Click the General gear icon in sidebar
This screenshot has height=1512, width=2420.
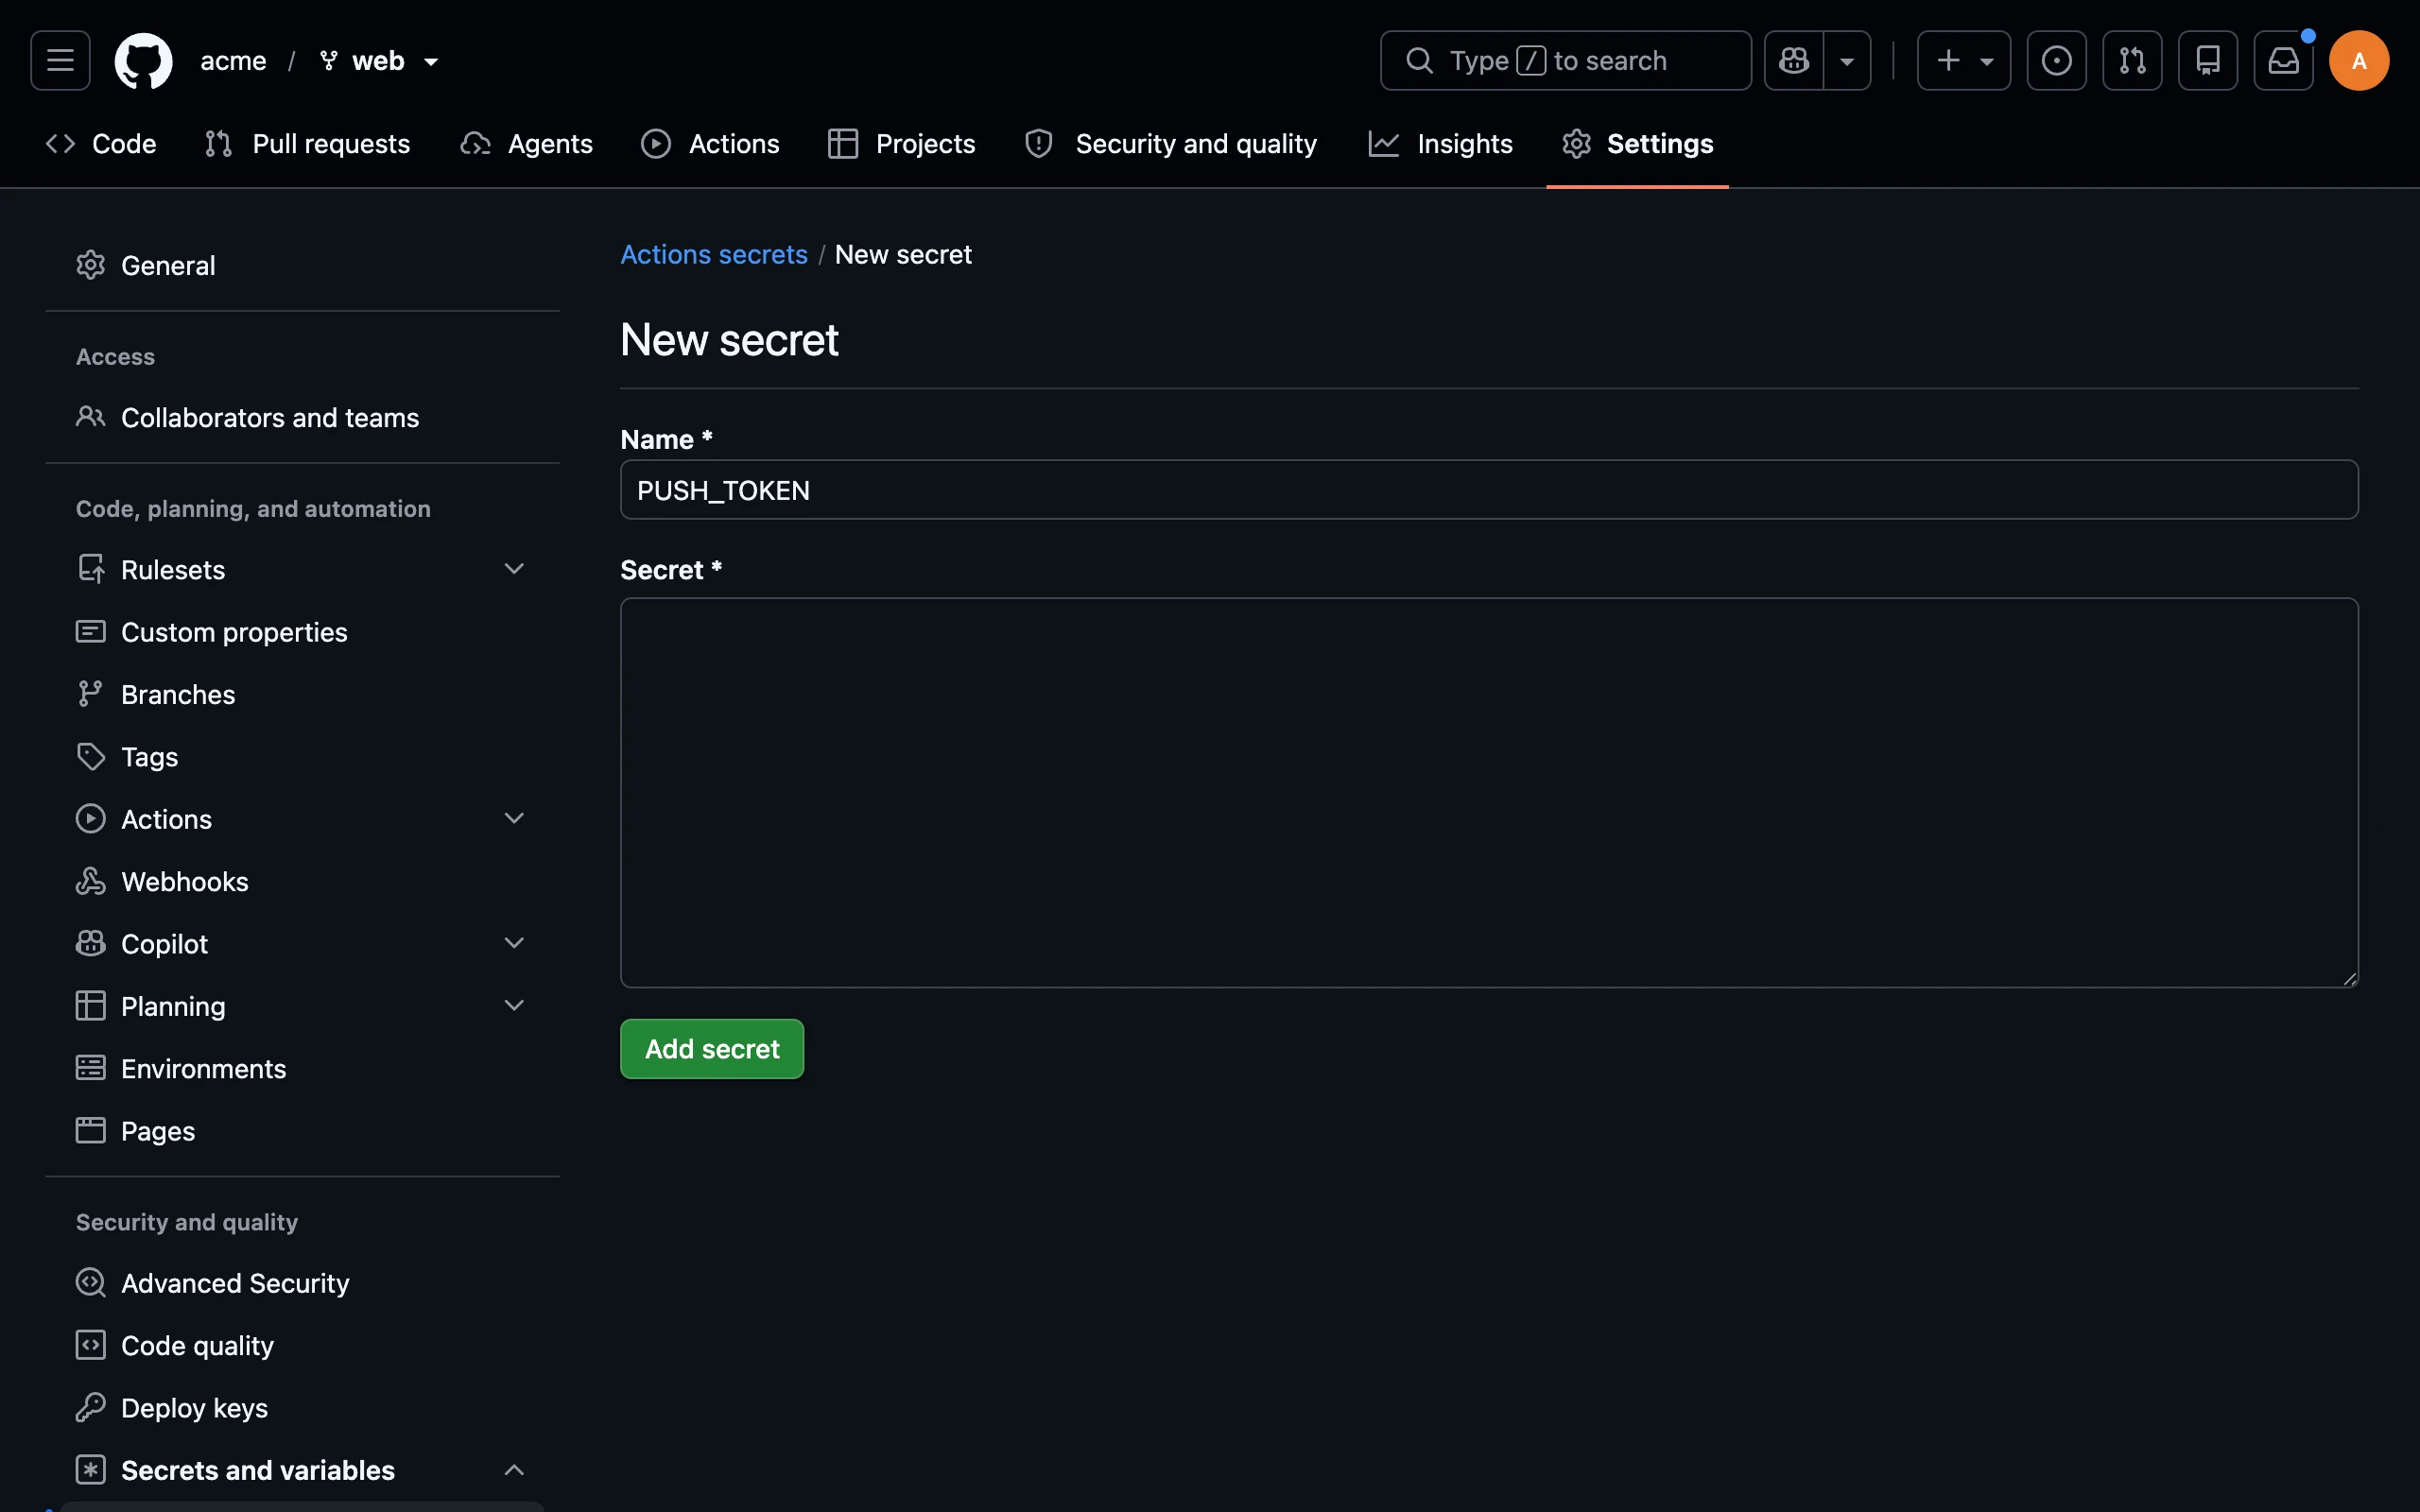tap(91, 265)
